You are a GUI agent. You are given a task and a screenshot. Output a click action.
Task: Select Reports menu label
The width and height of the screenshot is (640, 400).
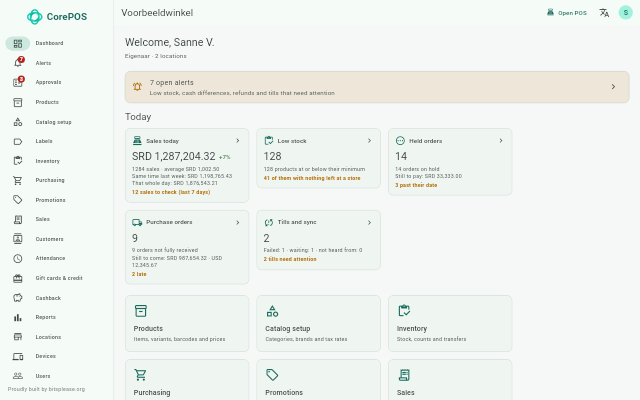coord(46,318)
